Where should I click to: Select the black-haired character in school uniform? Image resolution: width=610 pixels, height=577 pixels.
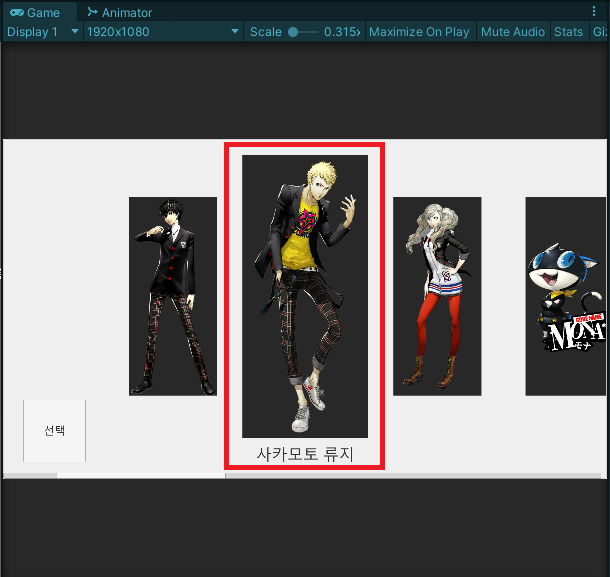pyautogui.click(x=173, y=296)
